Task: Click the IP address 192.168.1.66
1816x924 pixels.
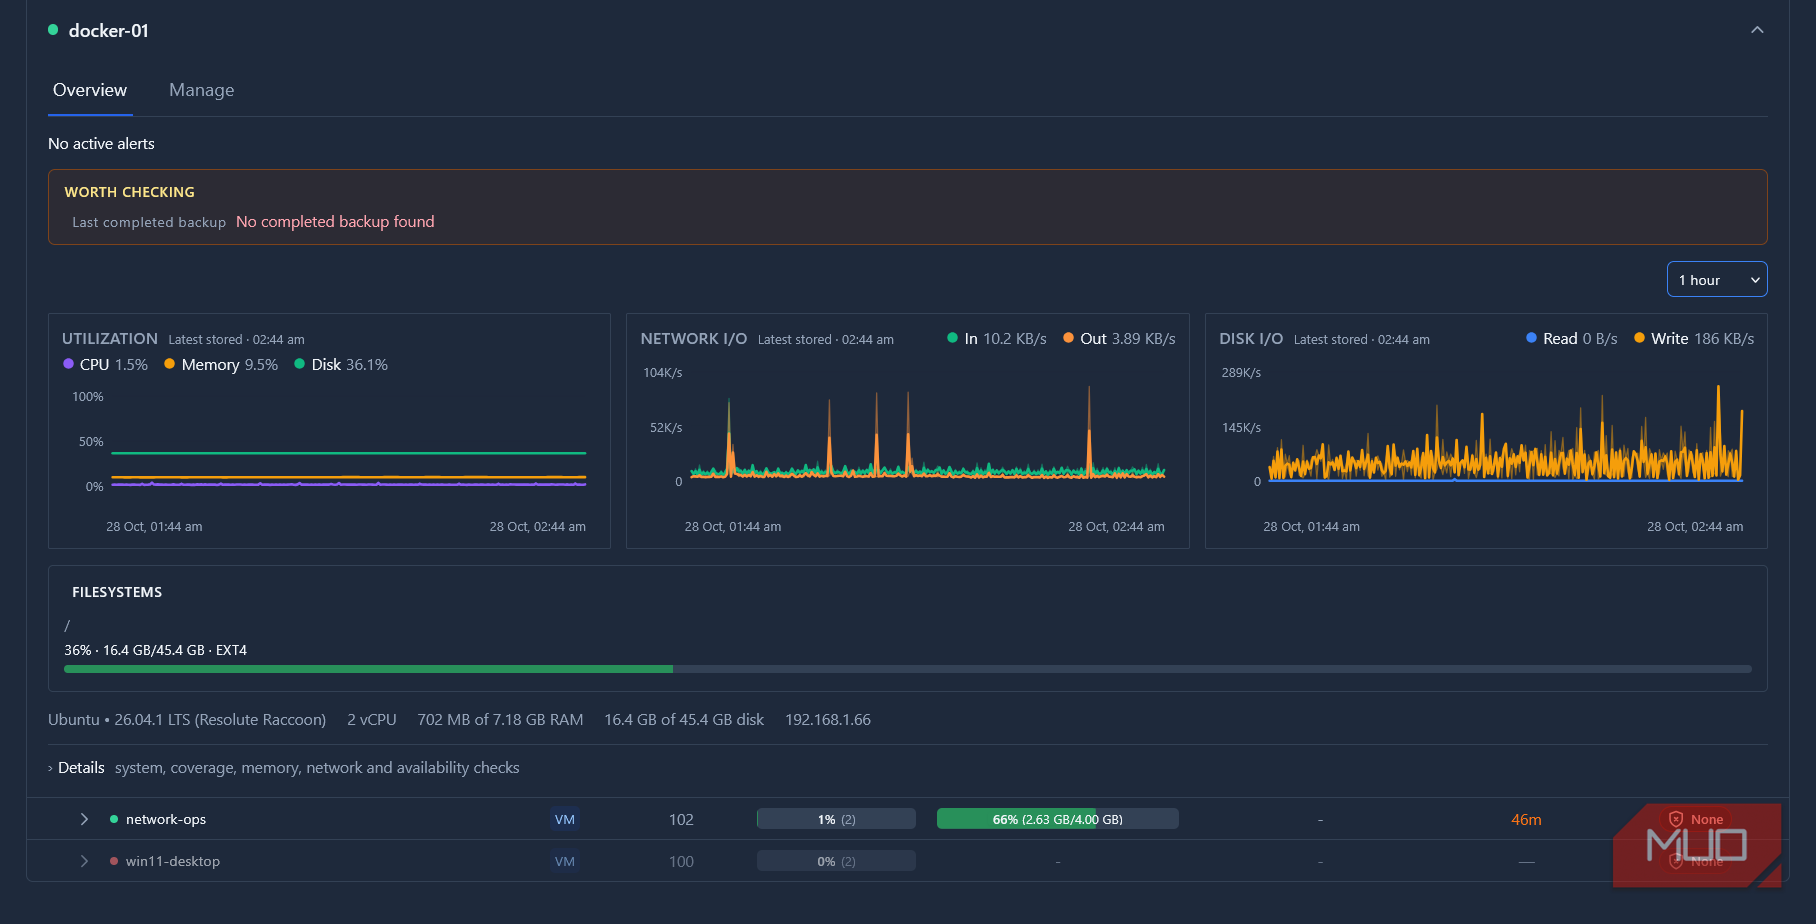Action: (x=828, y=720)
